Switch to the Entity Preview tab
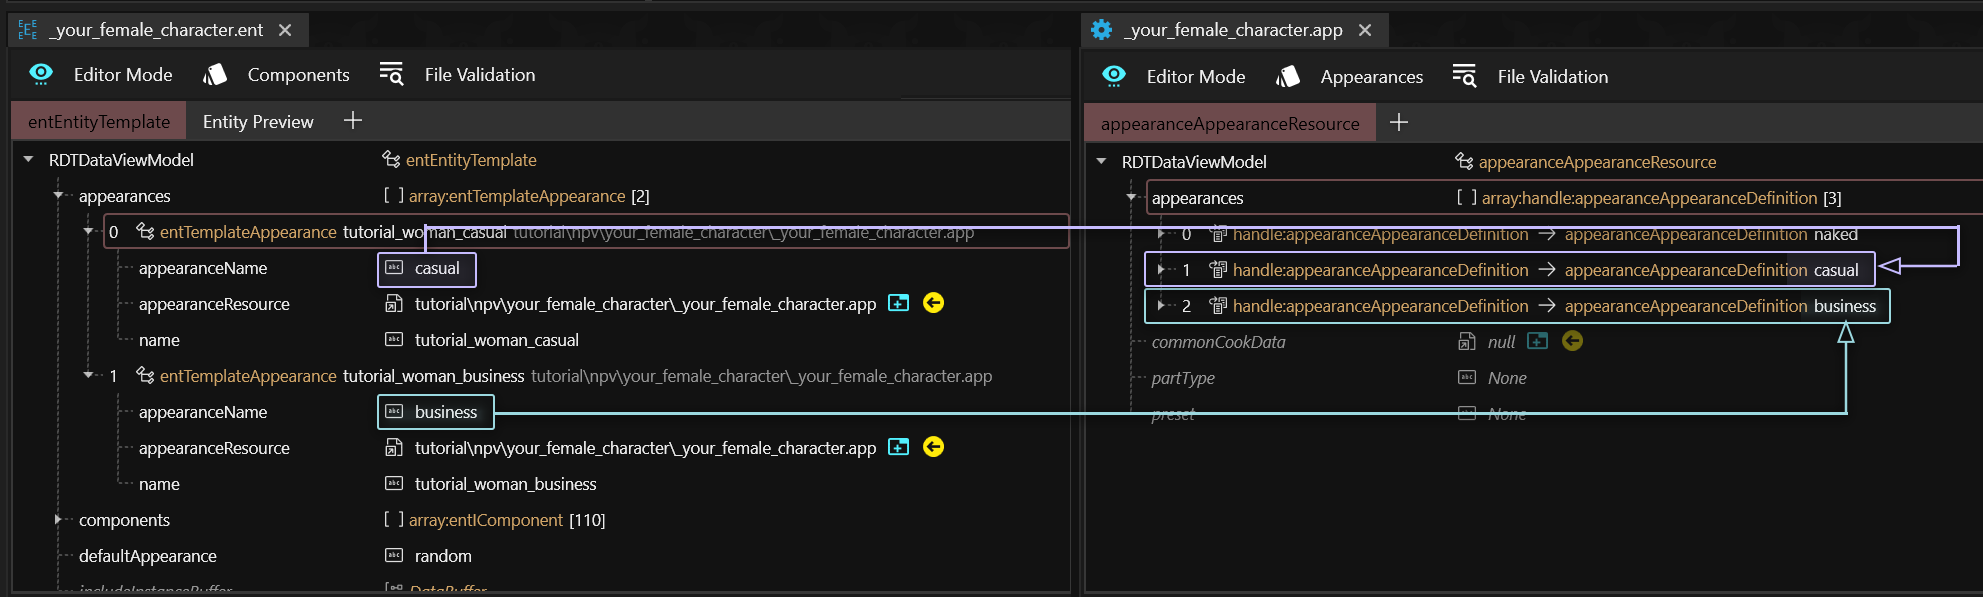 coord(258,122)
